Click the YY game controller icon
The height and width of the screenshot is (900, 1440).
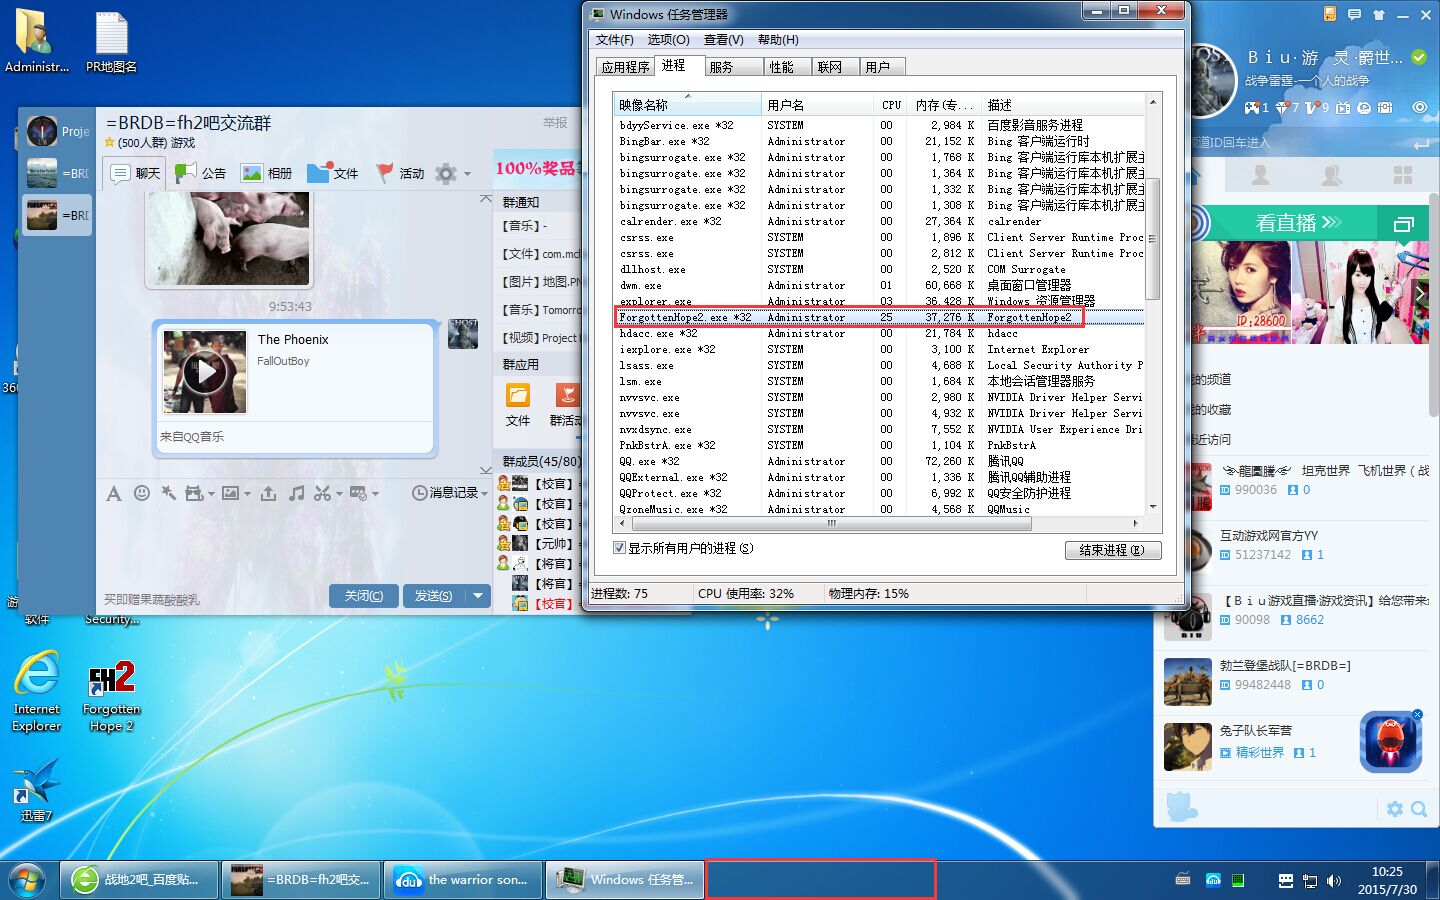1252,107
